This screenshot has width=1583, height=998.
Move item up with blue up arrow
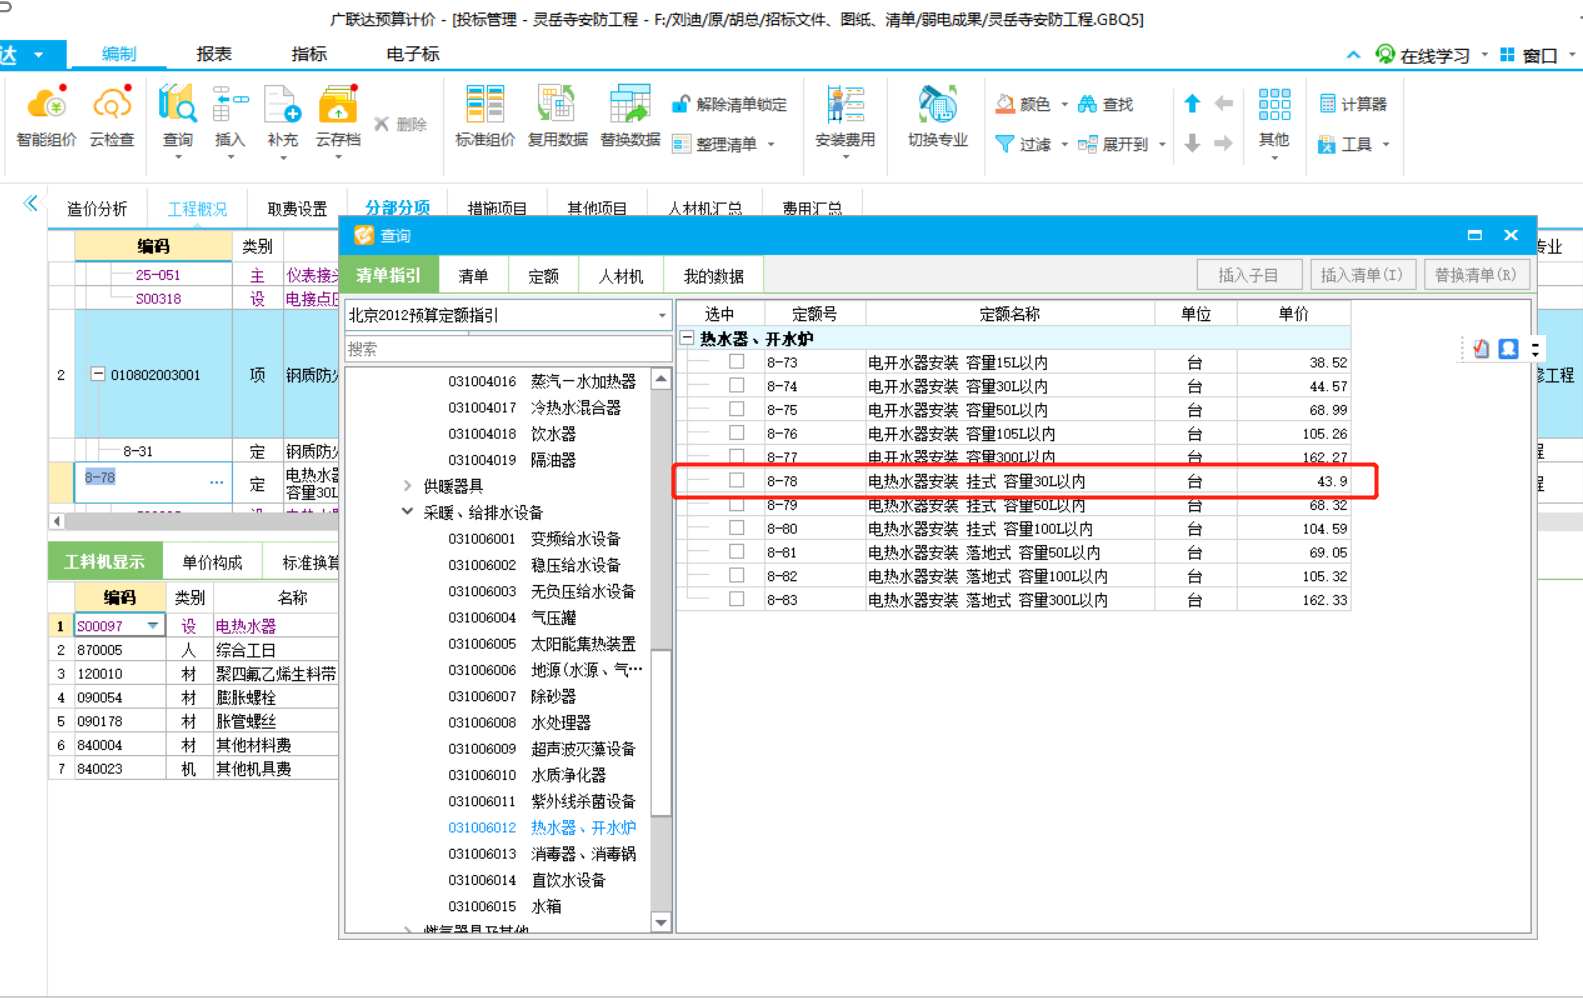[x=1192, y=103]
